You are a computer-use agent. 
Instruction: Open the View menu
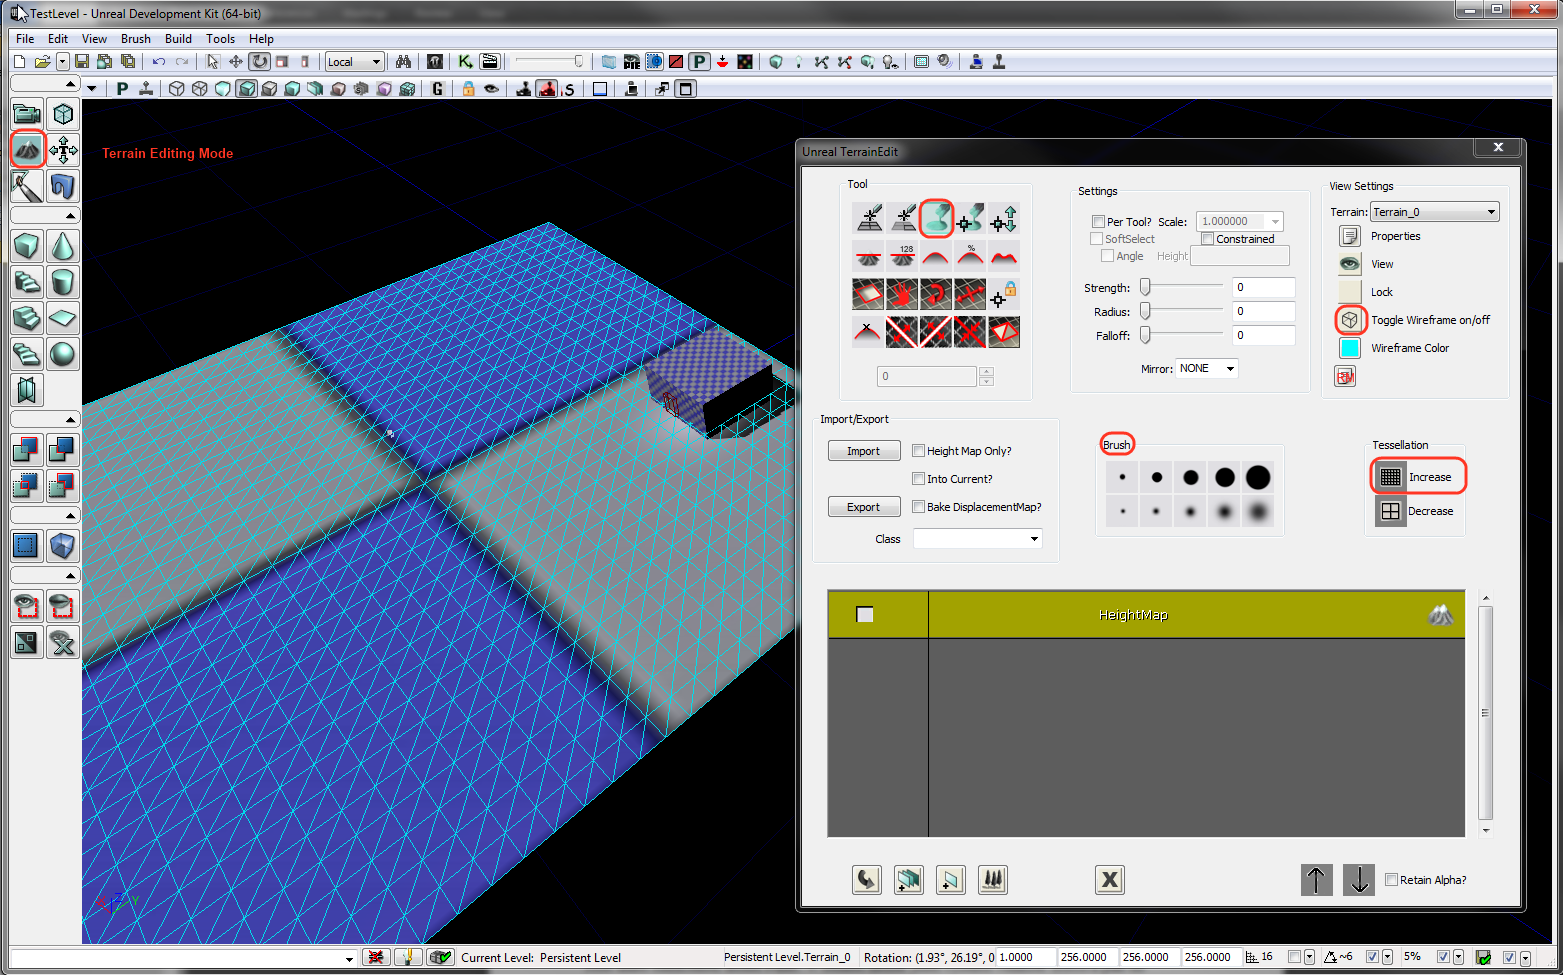pos(94,39)
